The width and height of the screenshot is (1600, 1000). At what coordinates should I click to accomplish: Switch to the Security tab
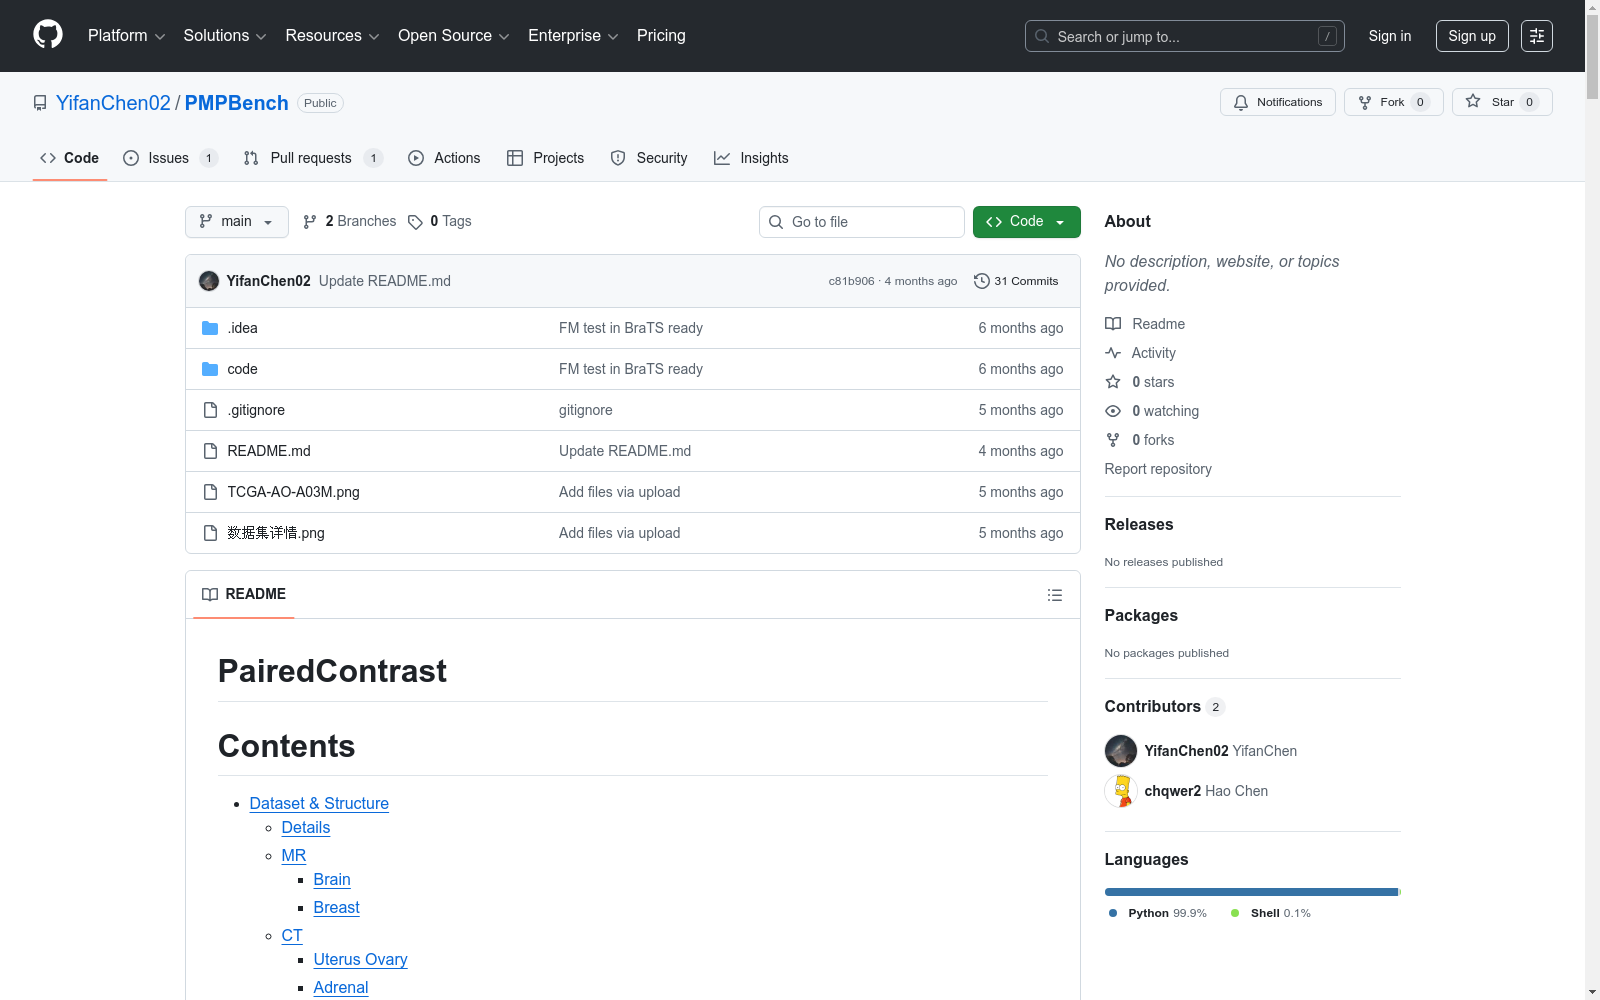point(649,158)
